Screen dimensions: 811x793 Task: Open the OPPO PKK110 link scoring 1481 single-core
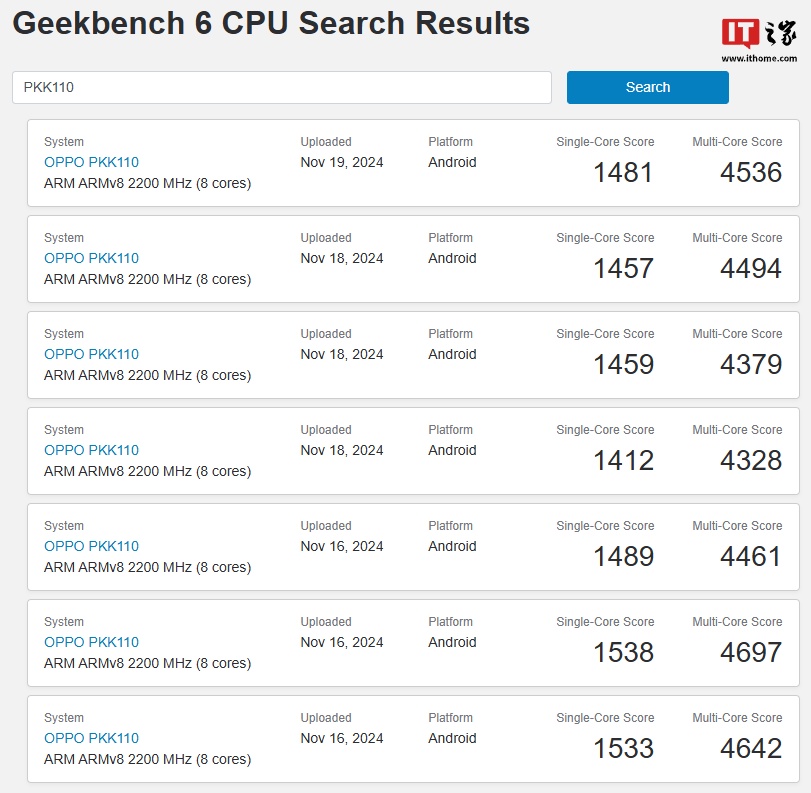[x=91, y=162]
